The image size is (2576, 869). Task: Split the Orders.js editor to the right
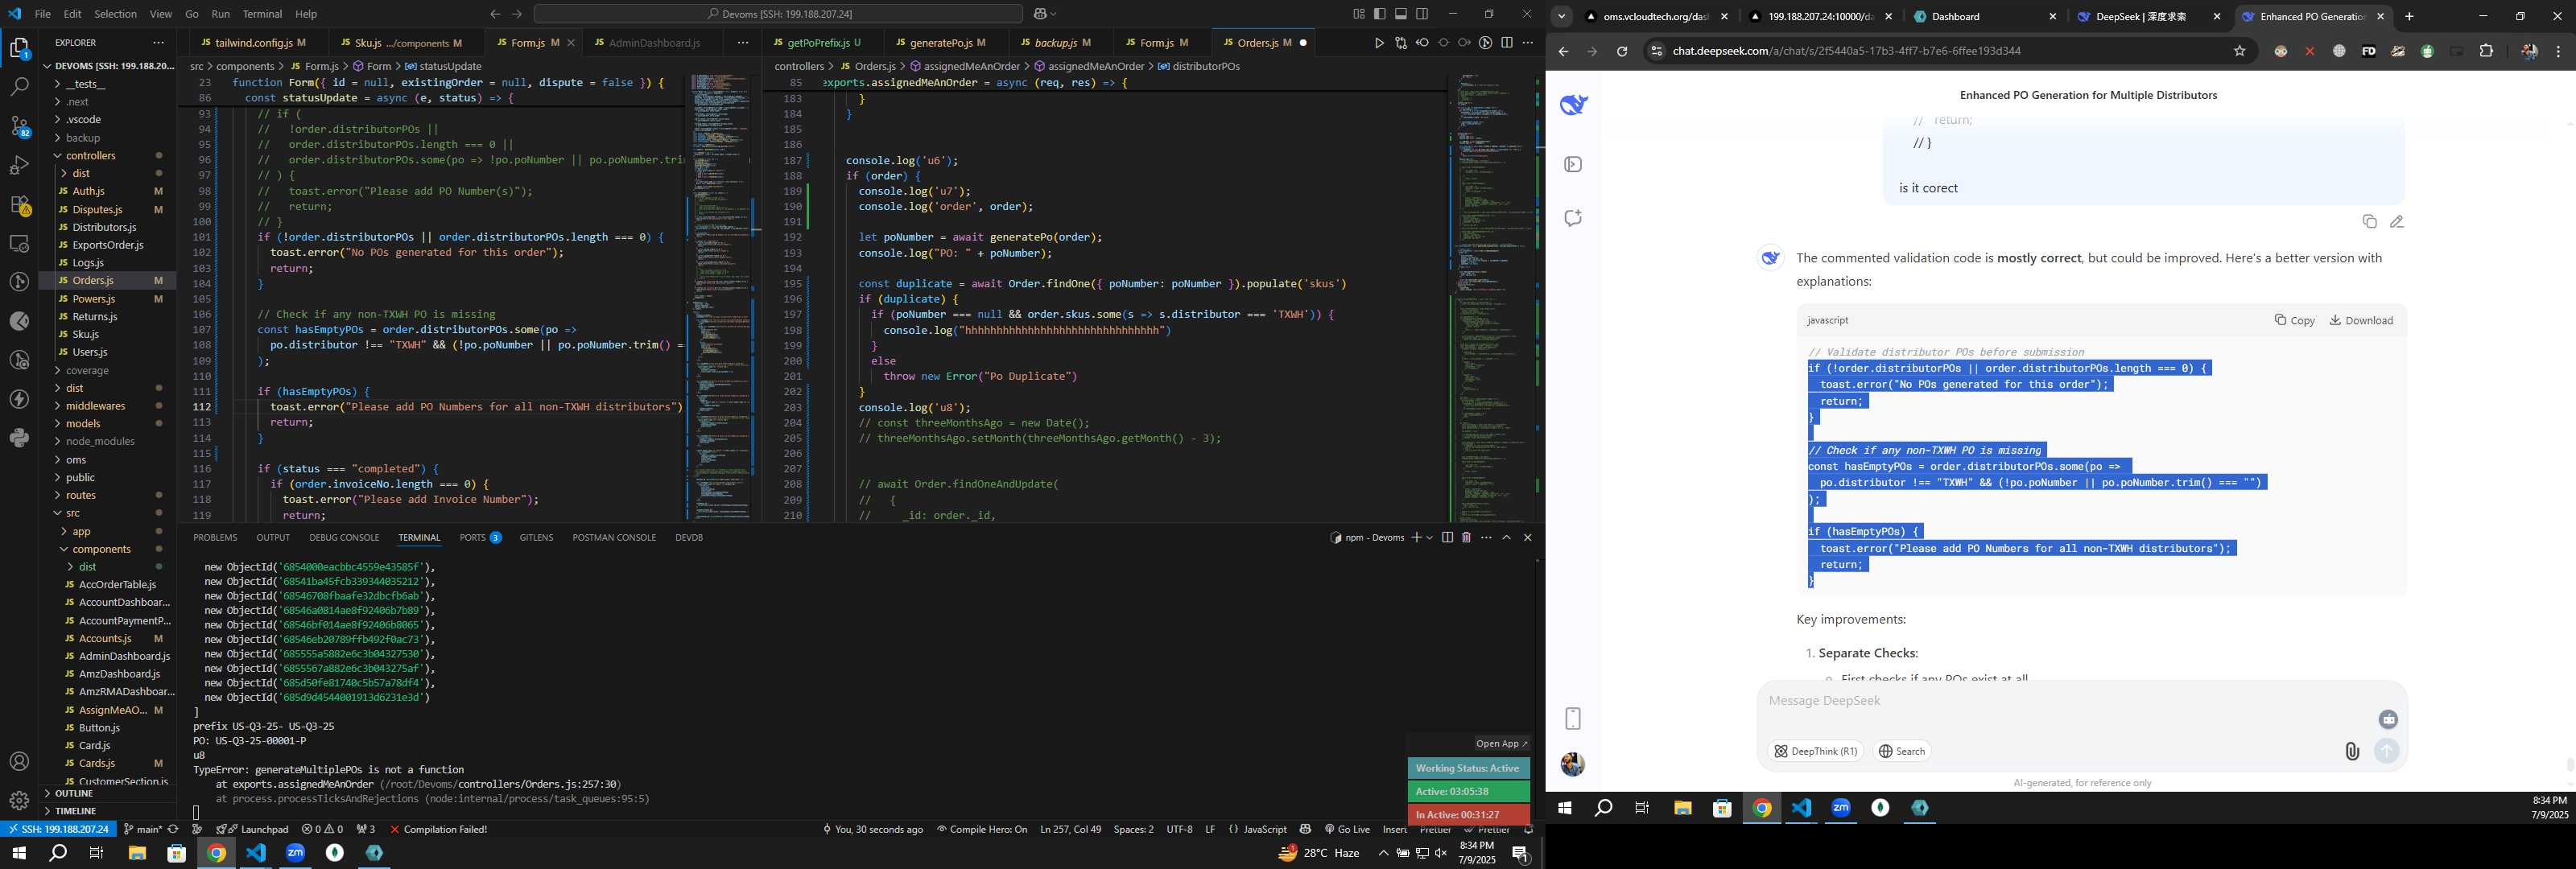click(x=1507, y=43)
